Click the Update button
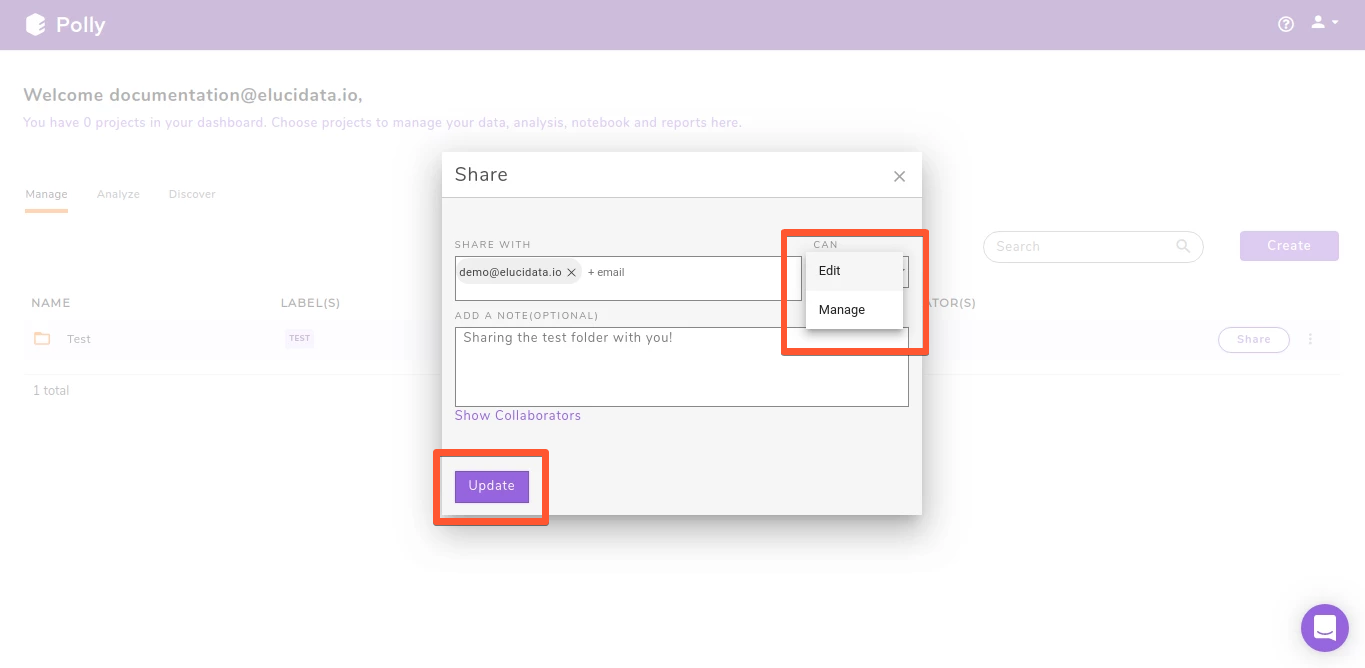Screen dimensions: 1365x668 coord(491,486)
